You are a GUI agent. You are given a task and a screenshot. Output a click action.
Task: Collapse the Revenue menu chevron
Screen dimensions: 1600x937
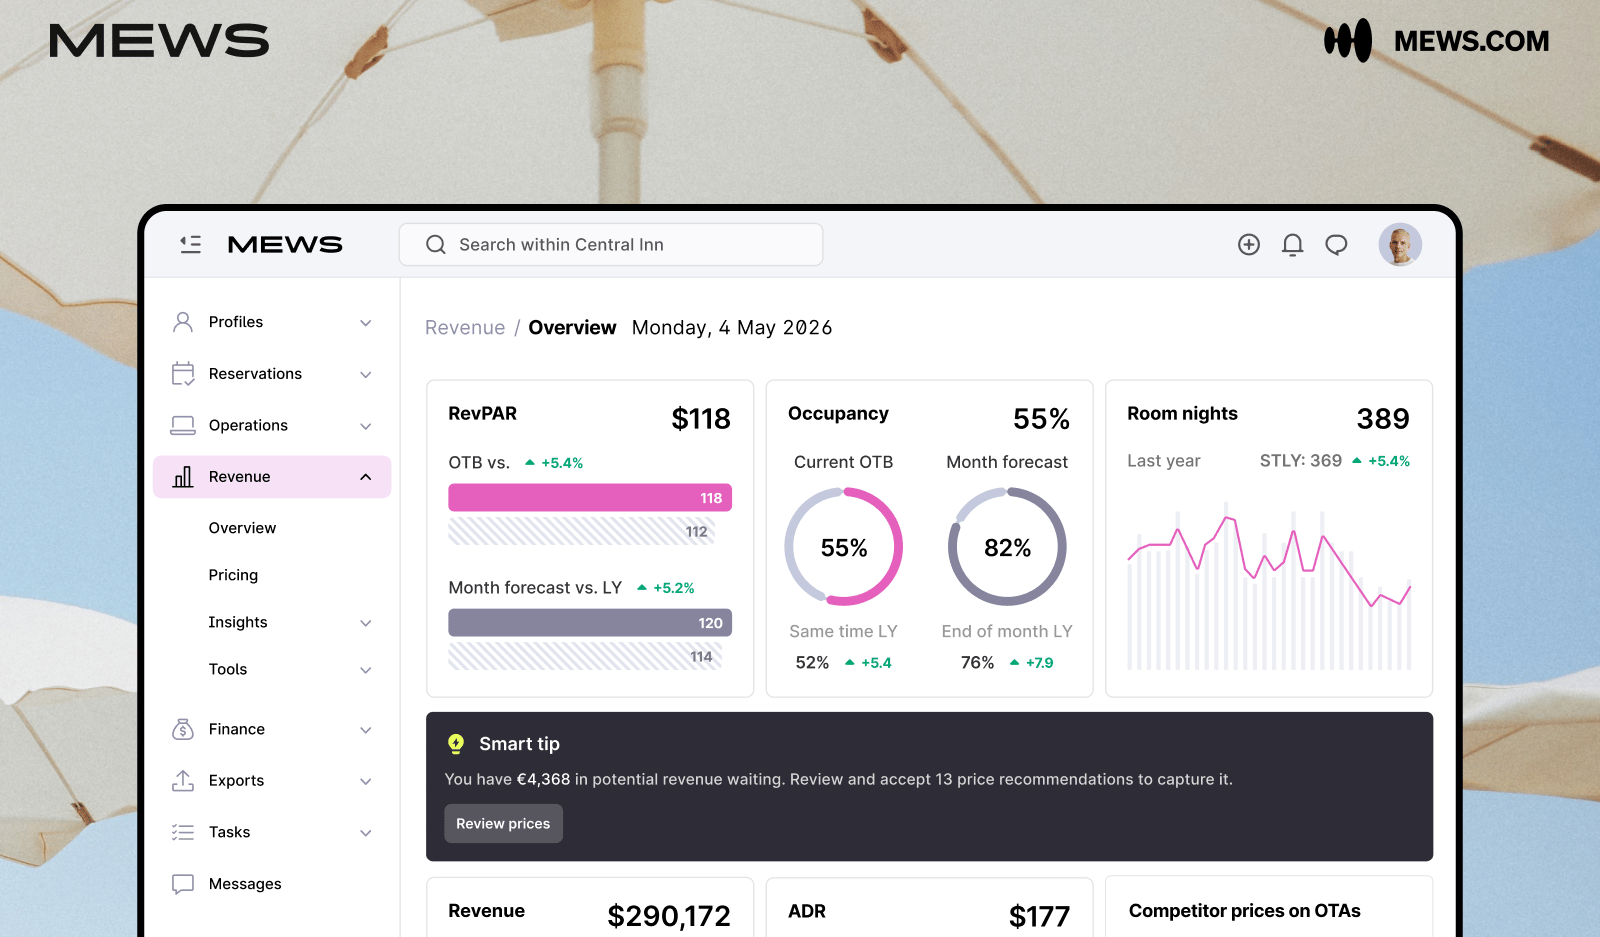366,477
